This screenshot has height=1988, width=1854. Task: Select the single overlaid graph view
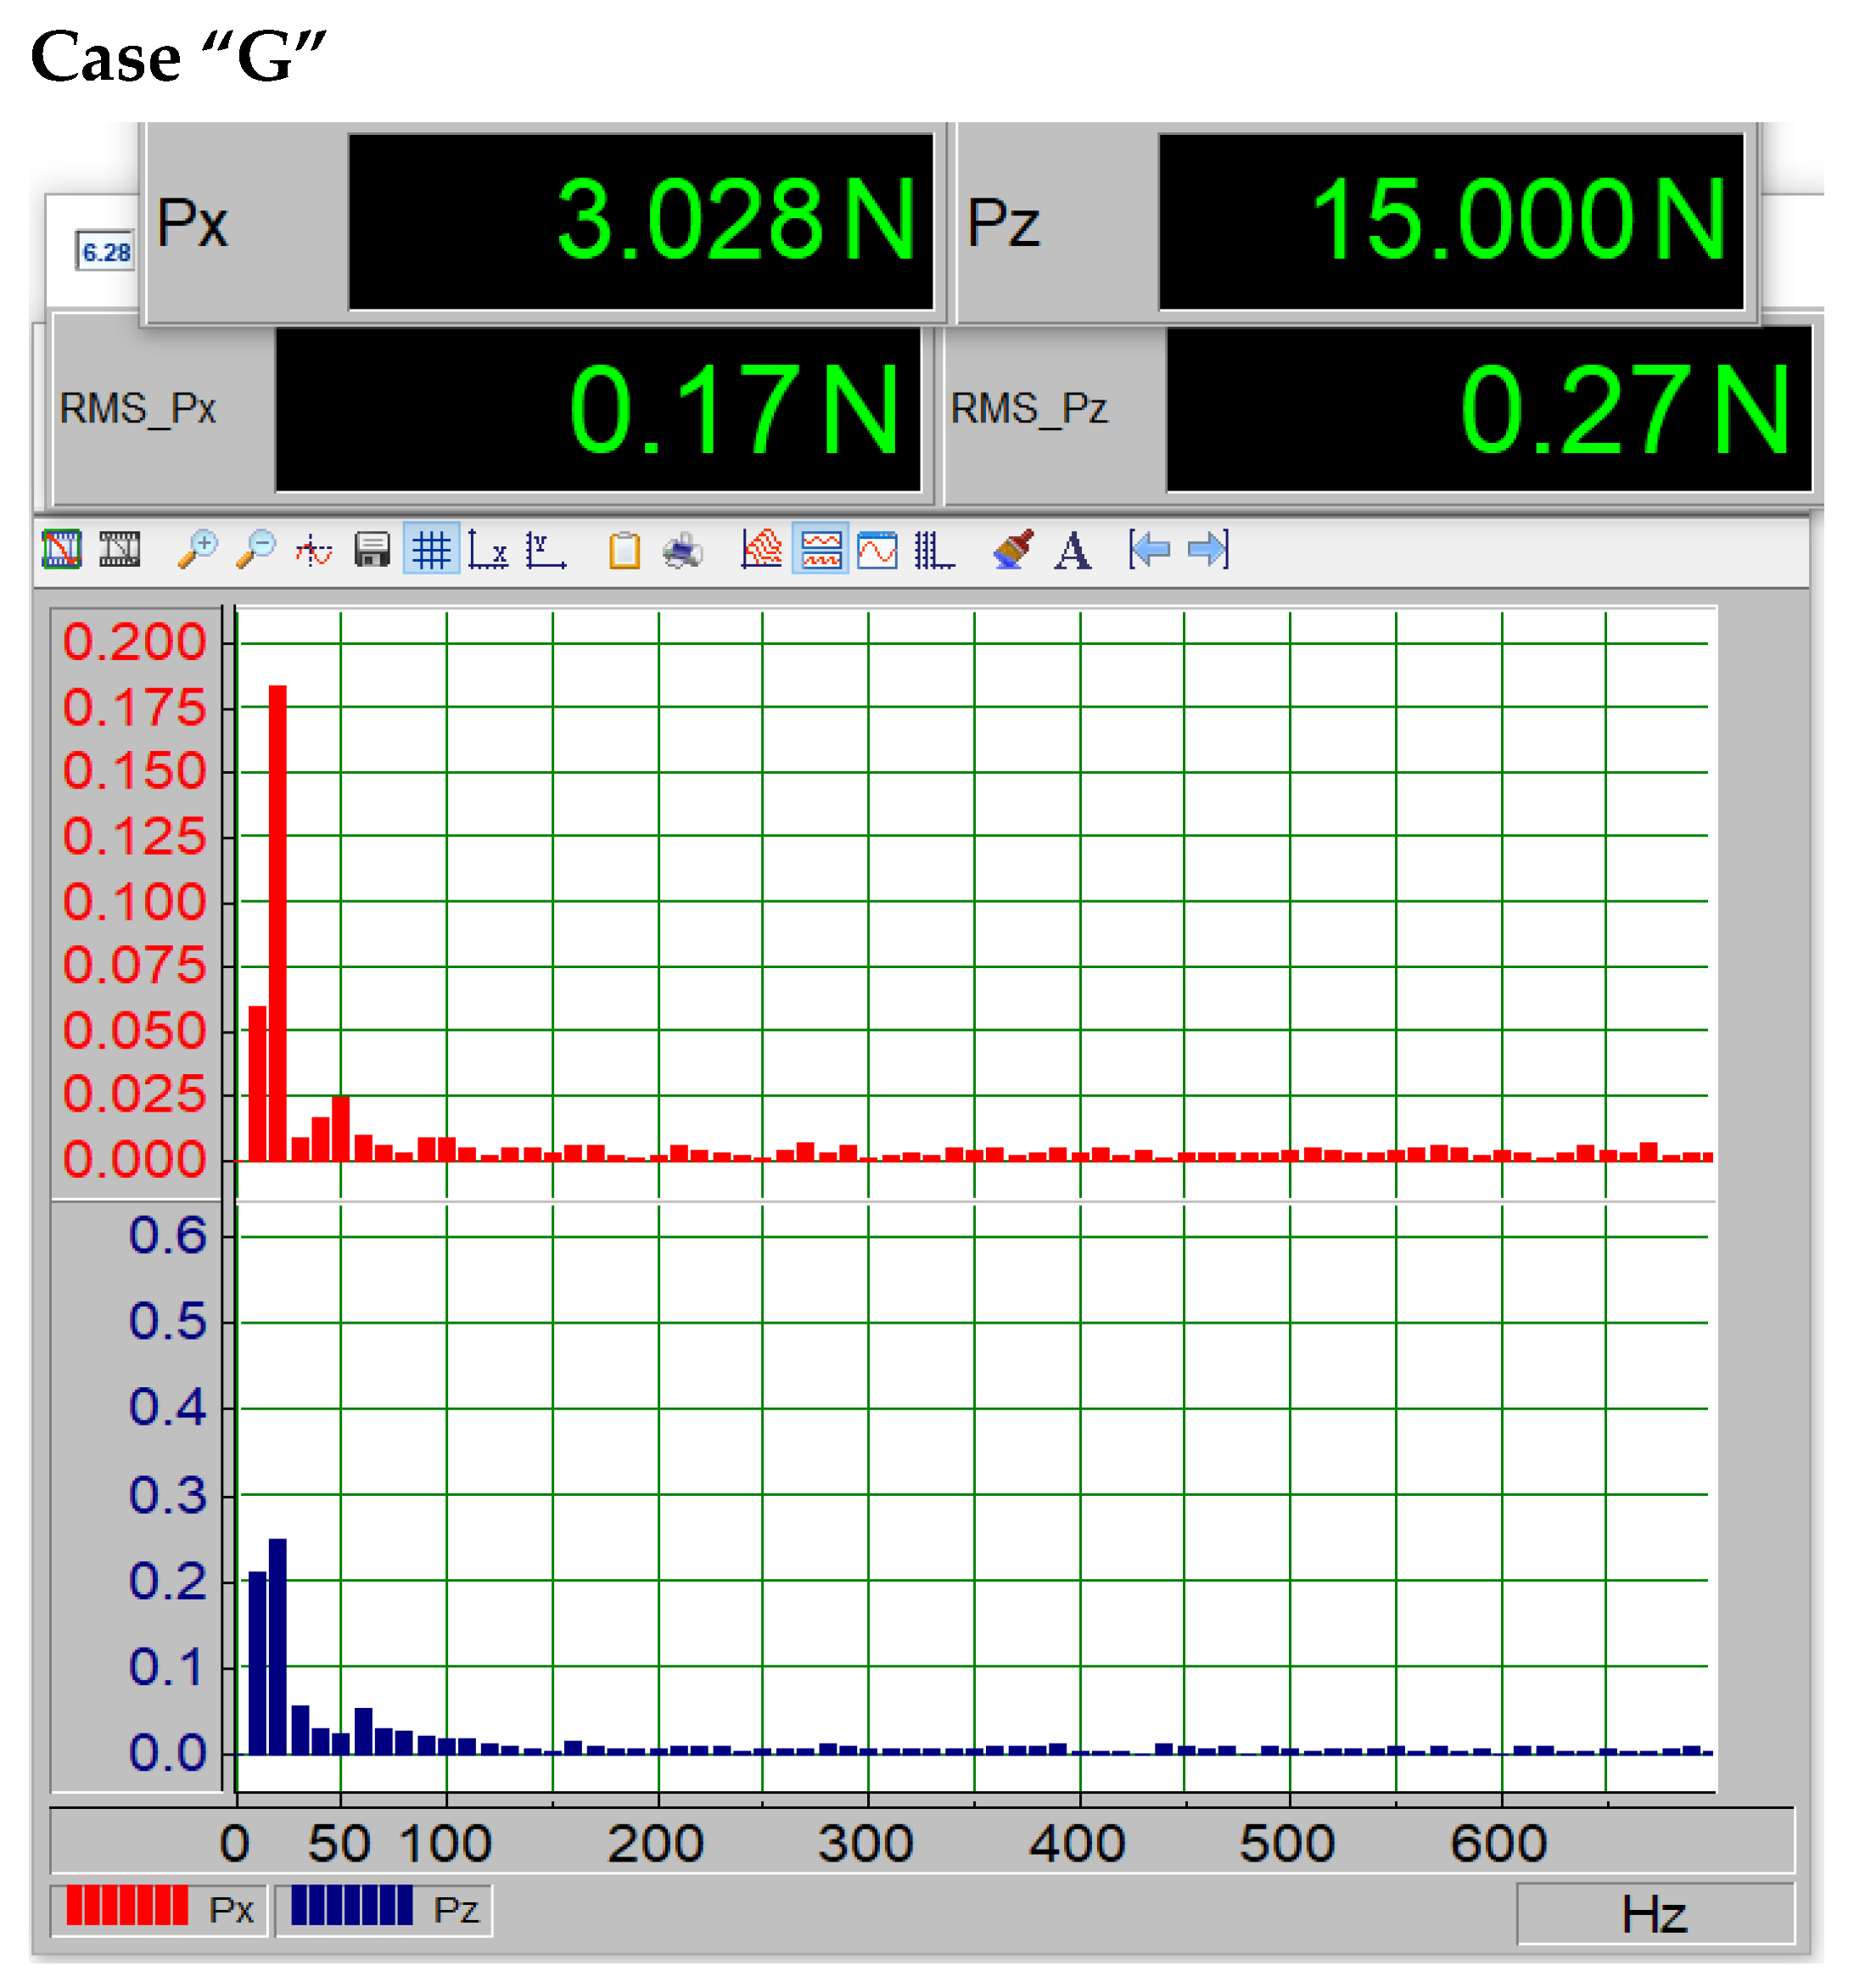(x=877, y=549)
